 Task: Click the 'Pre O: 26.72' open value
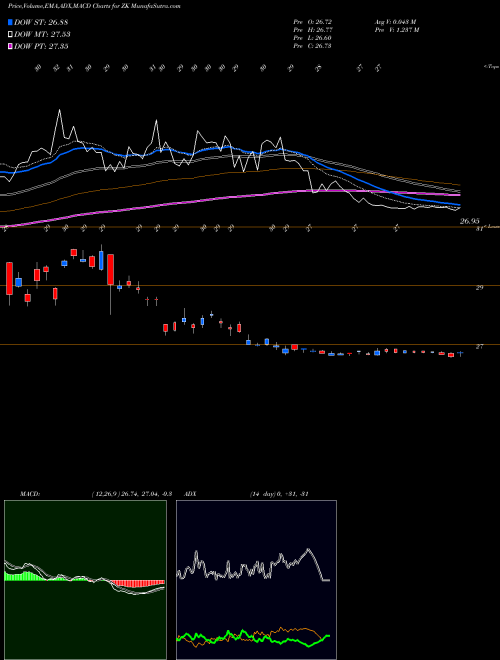(313, 21)
